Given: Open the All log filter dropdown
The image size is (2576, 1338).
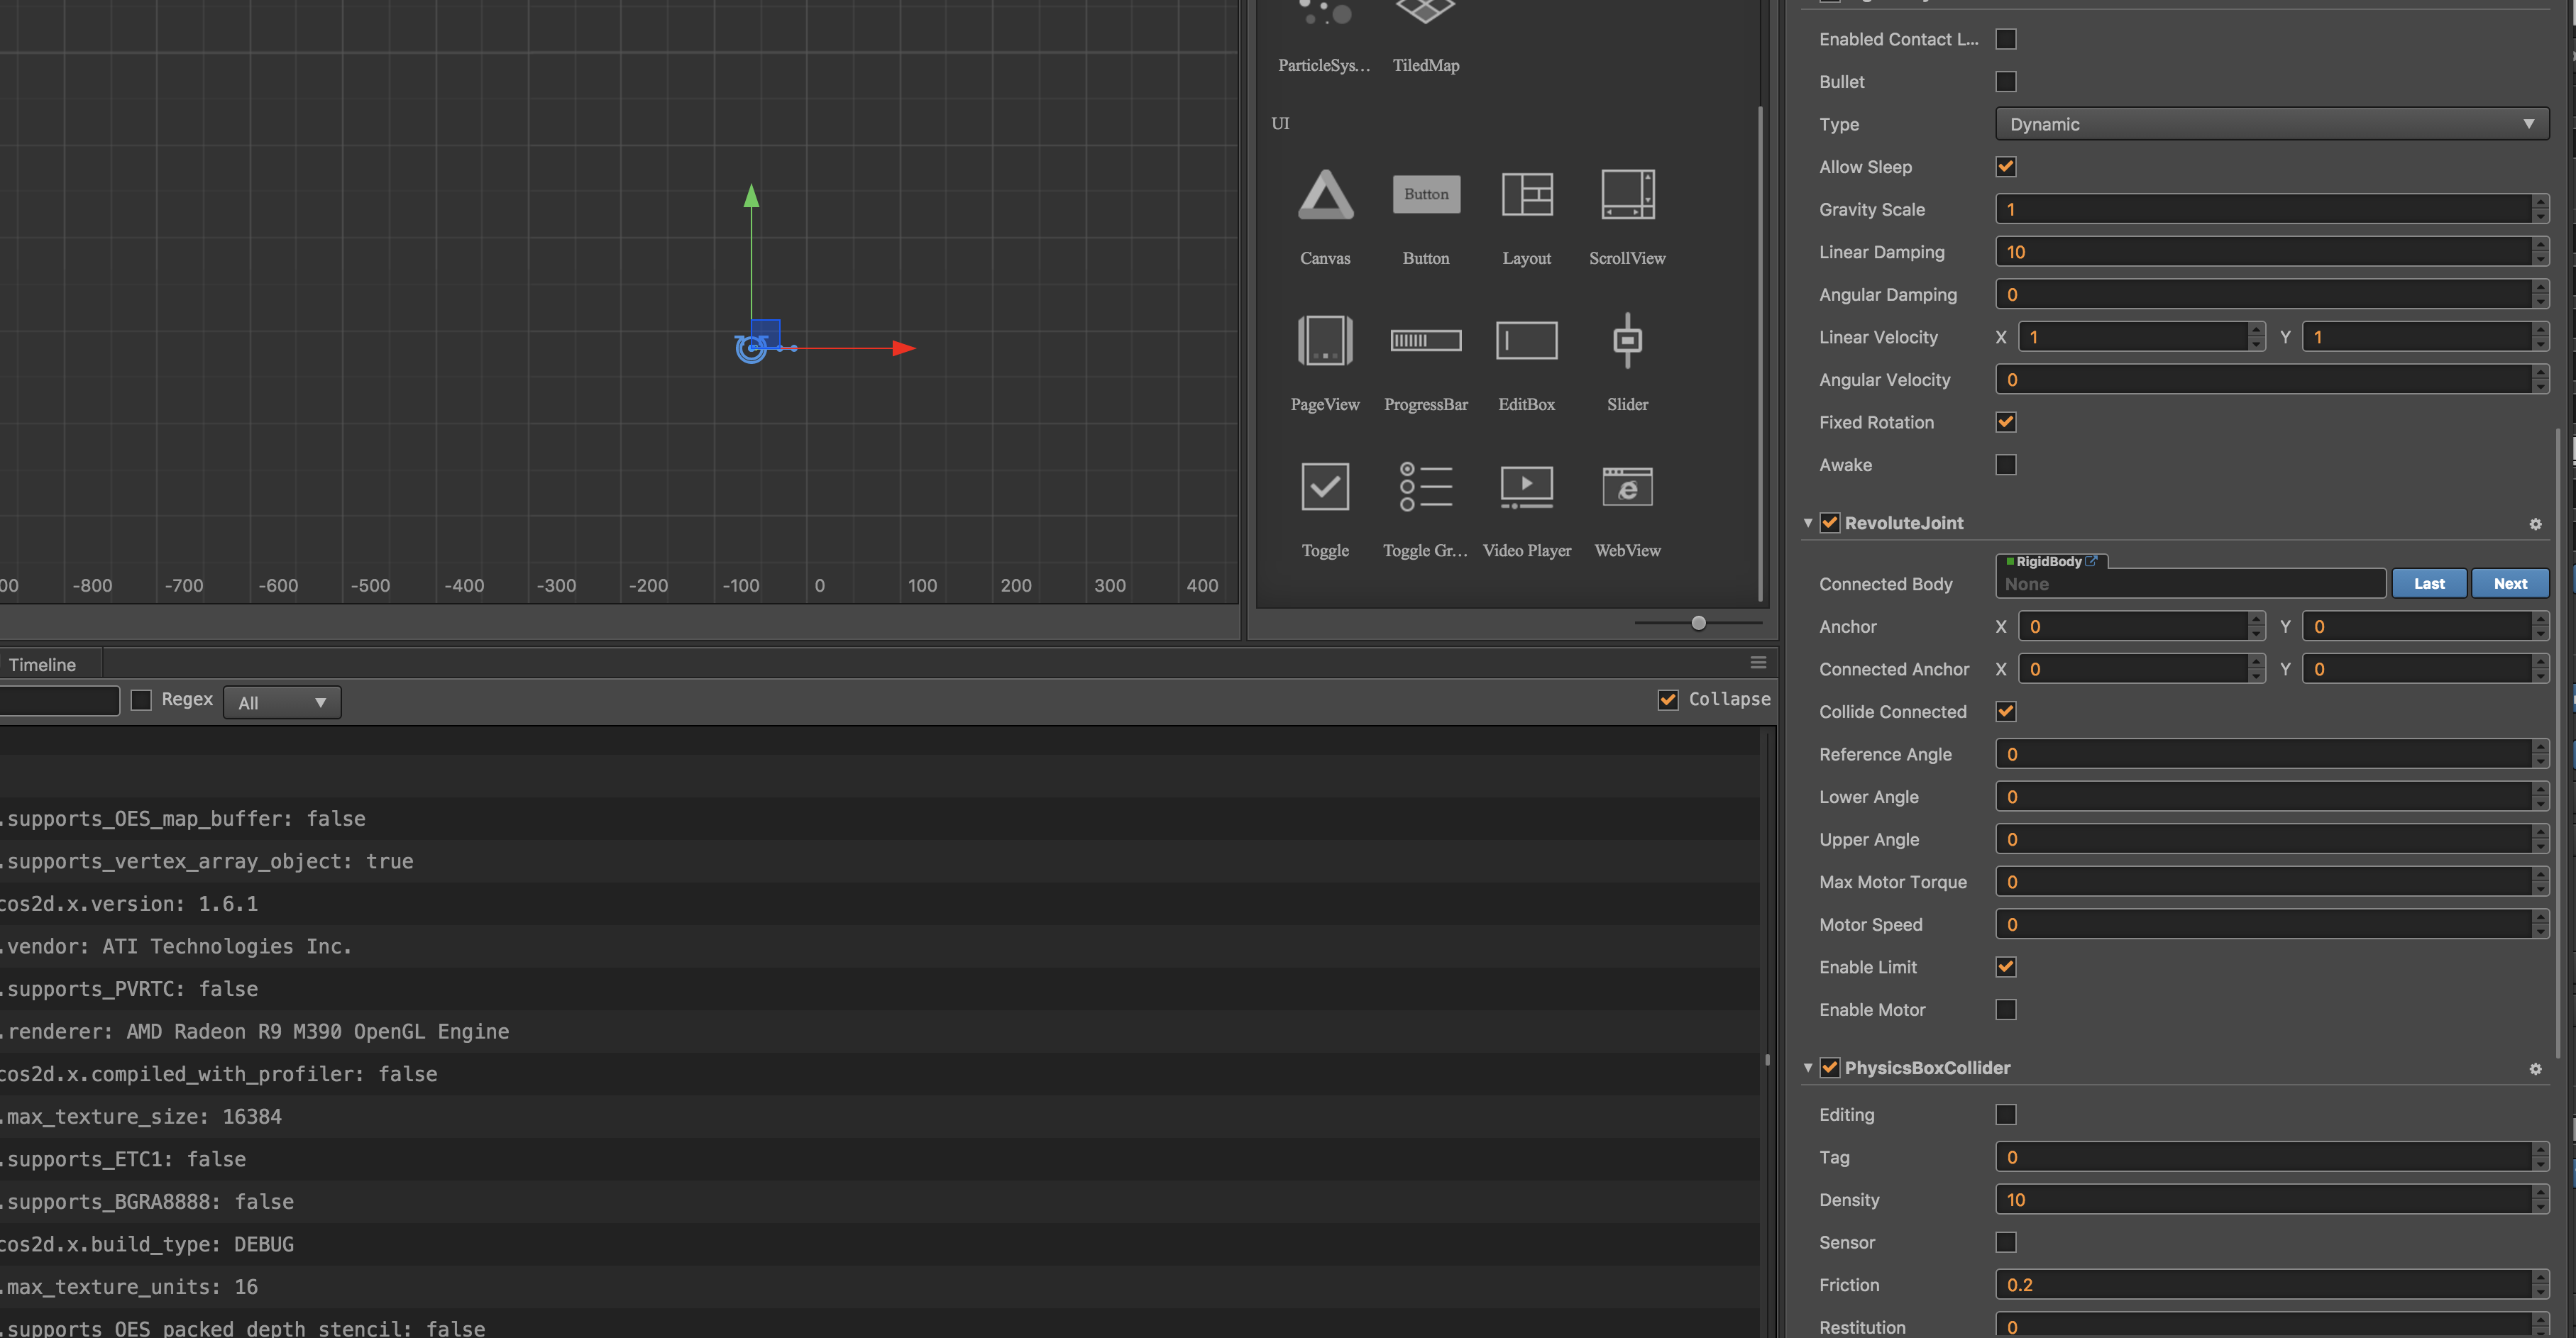Looking at the screenshot, I should [282, 702].
